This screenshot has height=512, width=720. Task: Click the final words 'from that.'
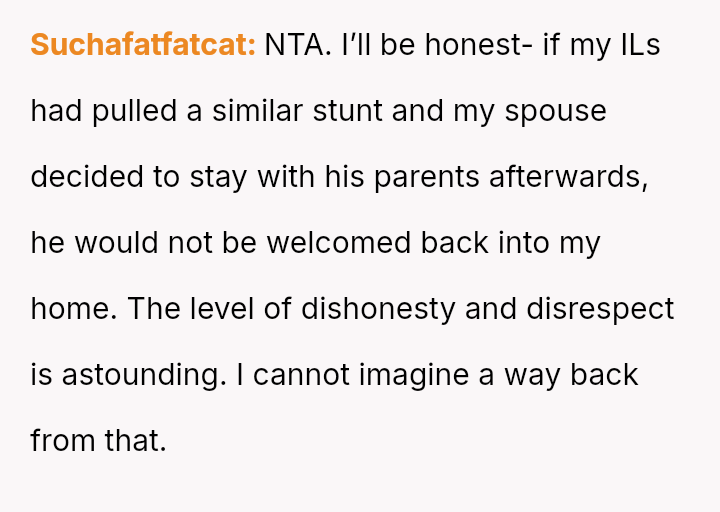point(98,440)
